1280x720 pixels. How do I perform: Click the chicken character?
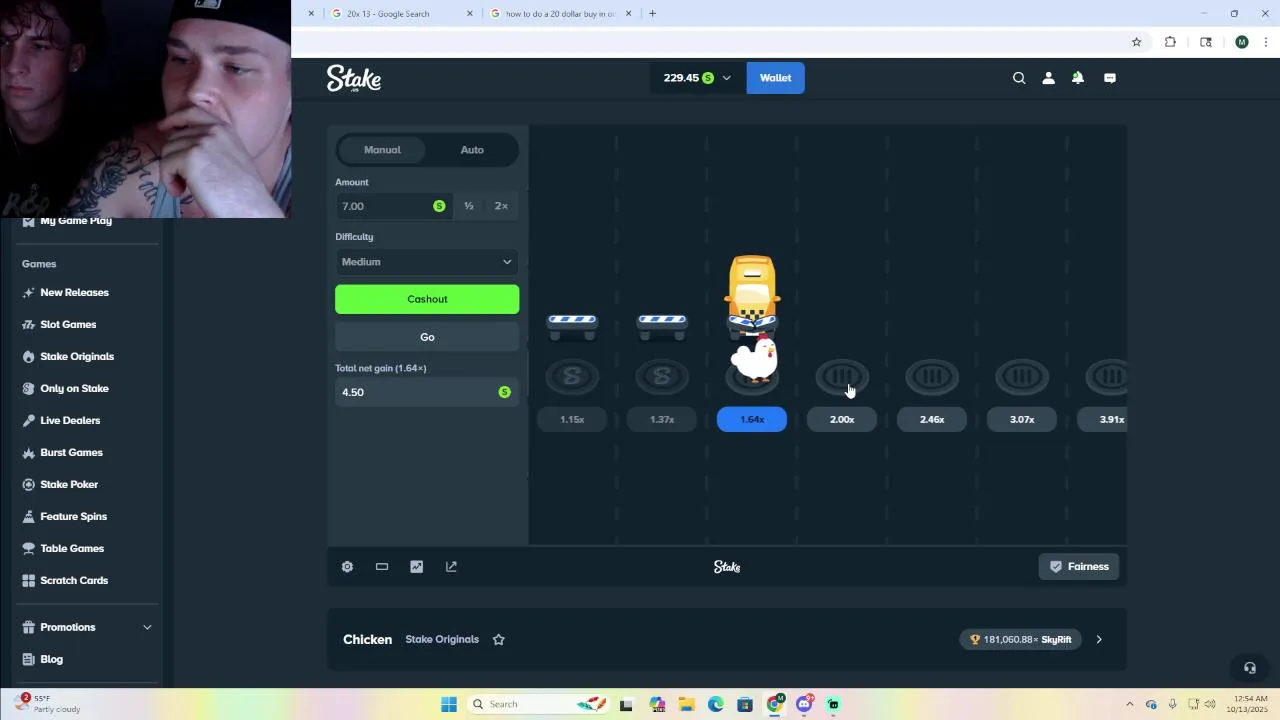(755, 361)
